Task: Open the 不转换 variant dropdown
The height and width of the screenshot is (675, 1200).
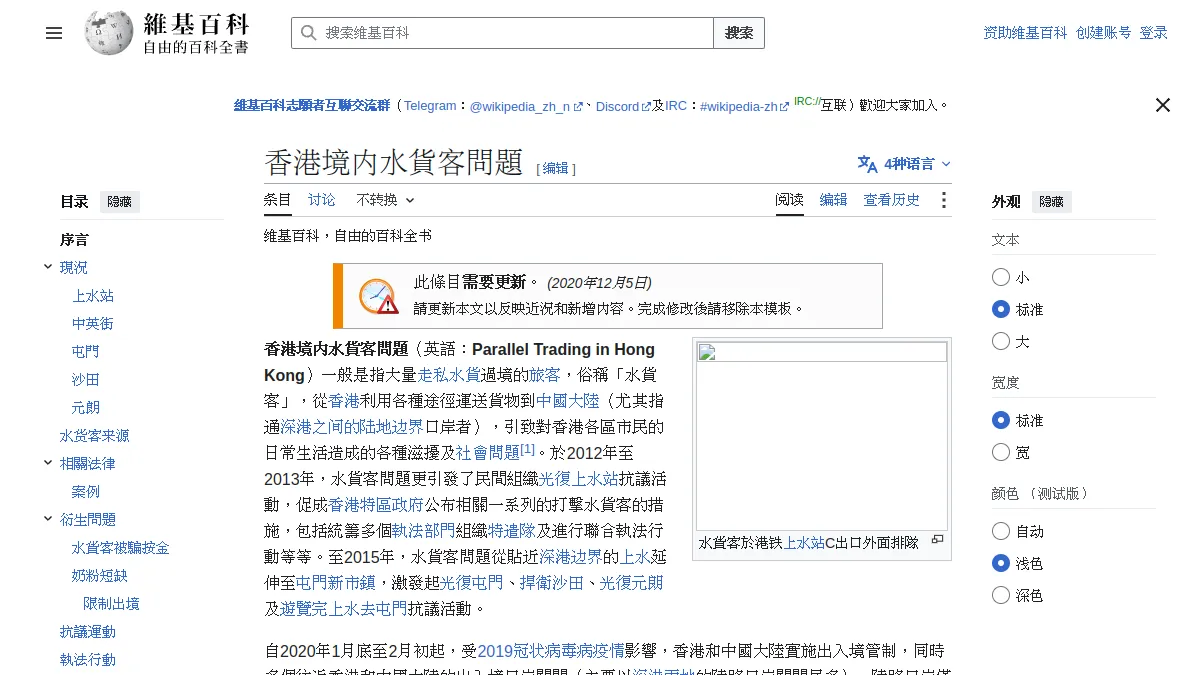Action: tap(385, 200)
